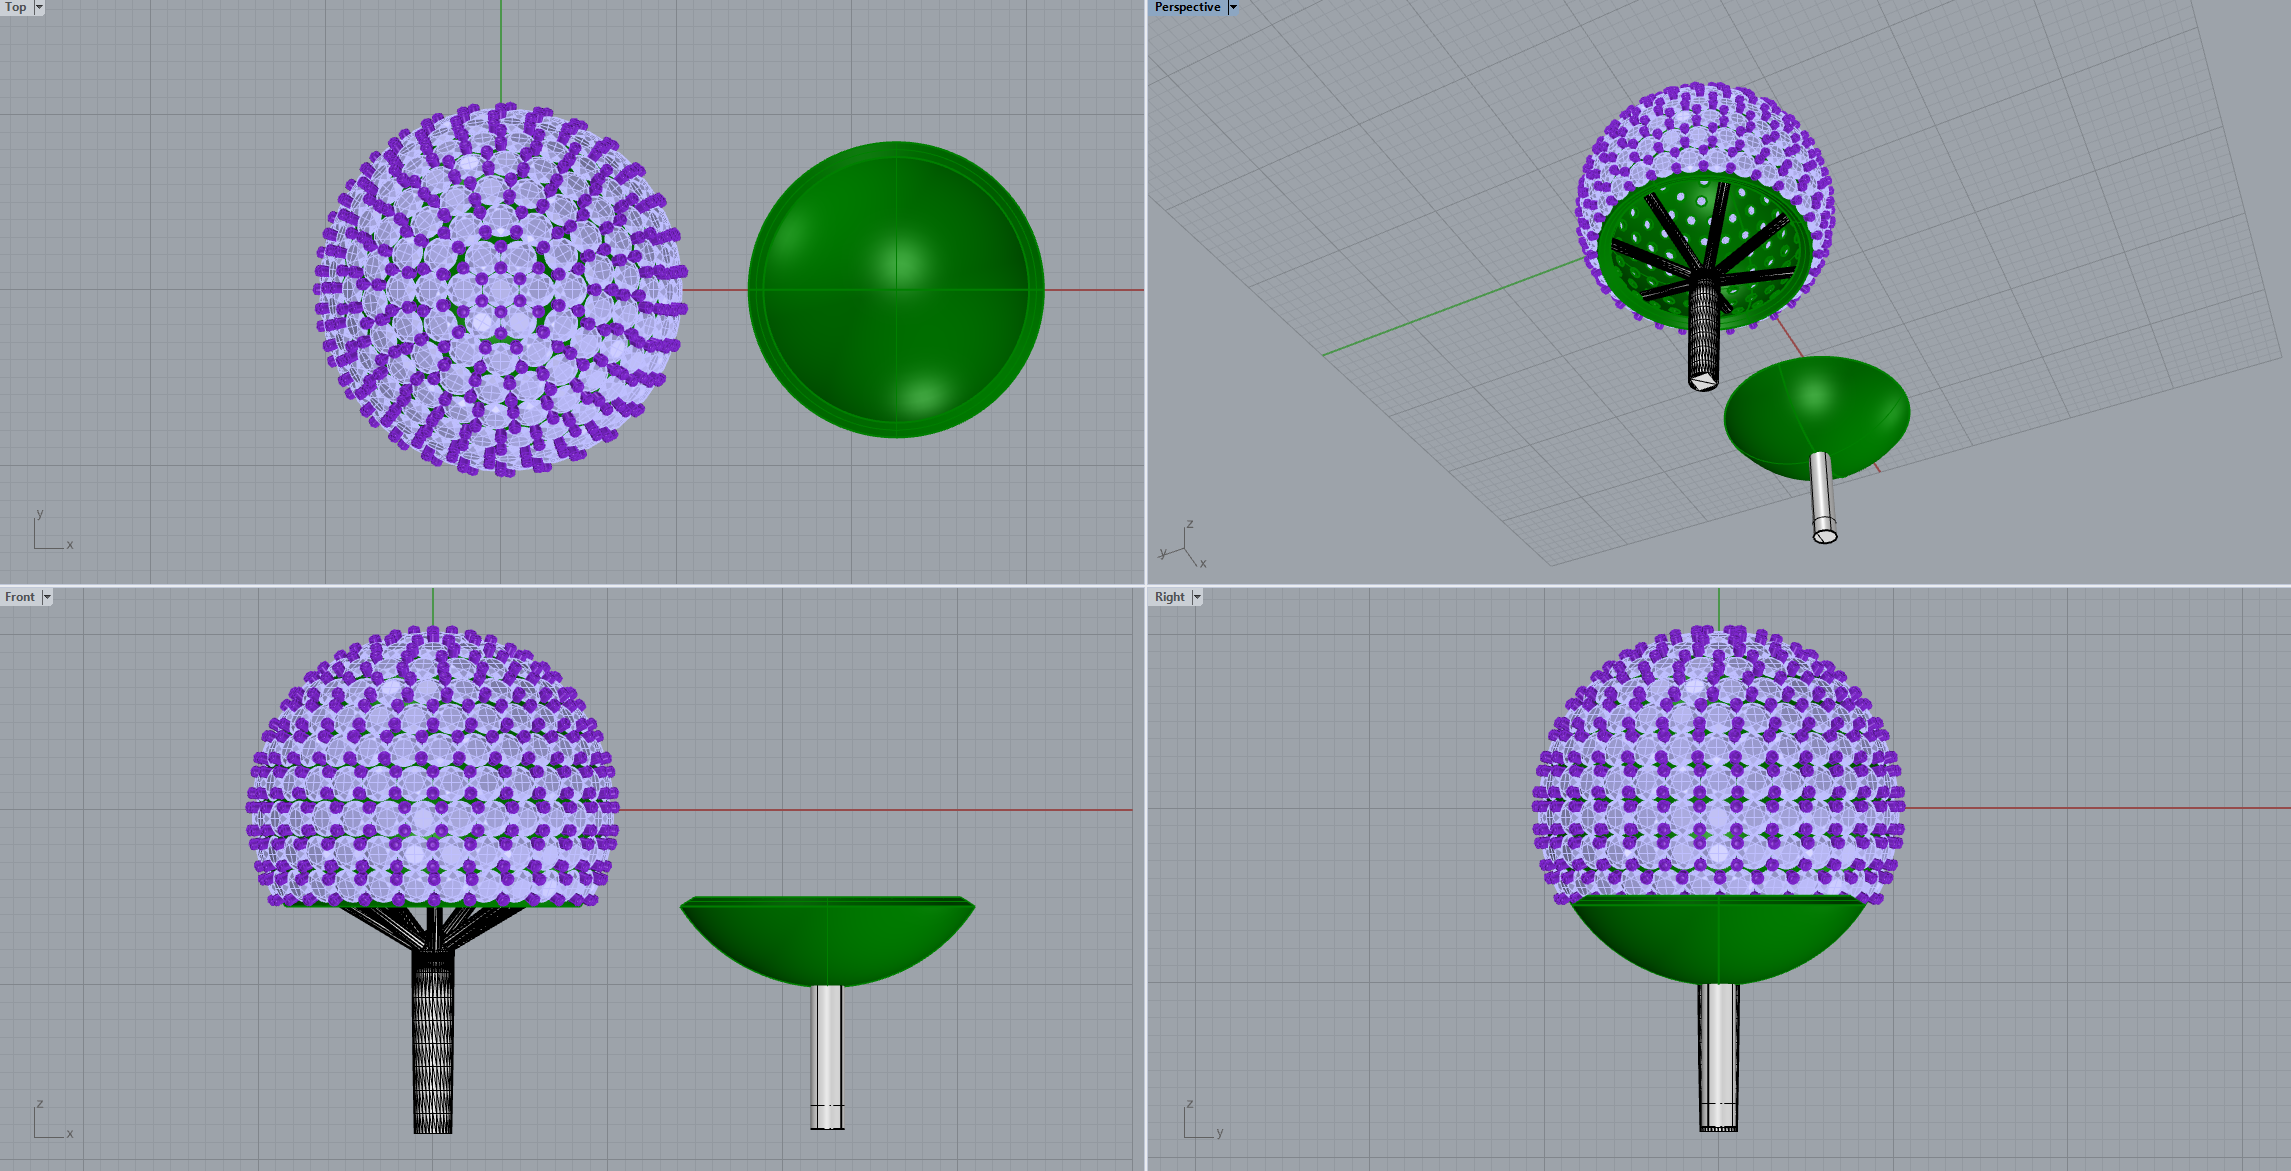Select the white stem in Perspective viewport
Viewport: 2291px width, 1171px height.
[x=1822, y=495]
